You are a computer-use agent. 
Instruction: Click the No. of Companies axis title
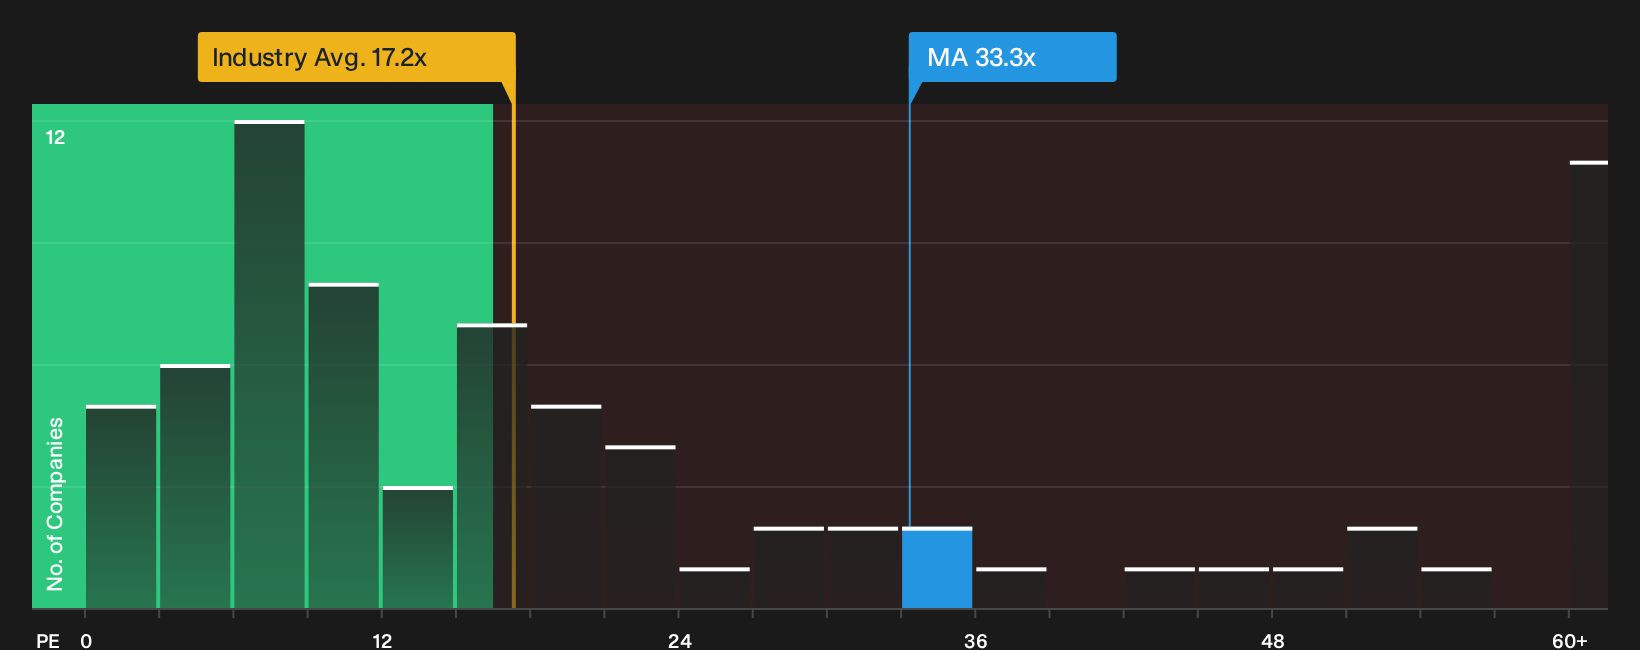55,504
